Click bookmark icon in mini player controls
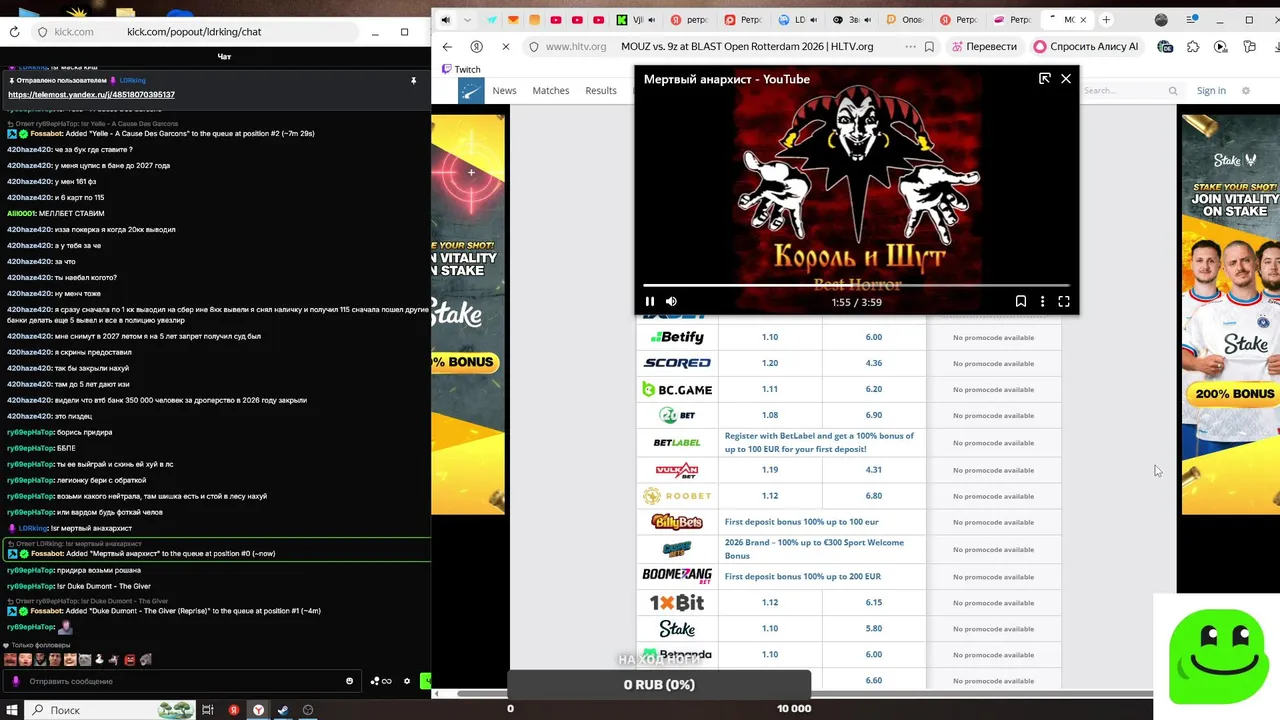The image size is (1280, 720). [x=1021, y=301]
